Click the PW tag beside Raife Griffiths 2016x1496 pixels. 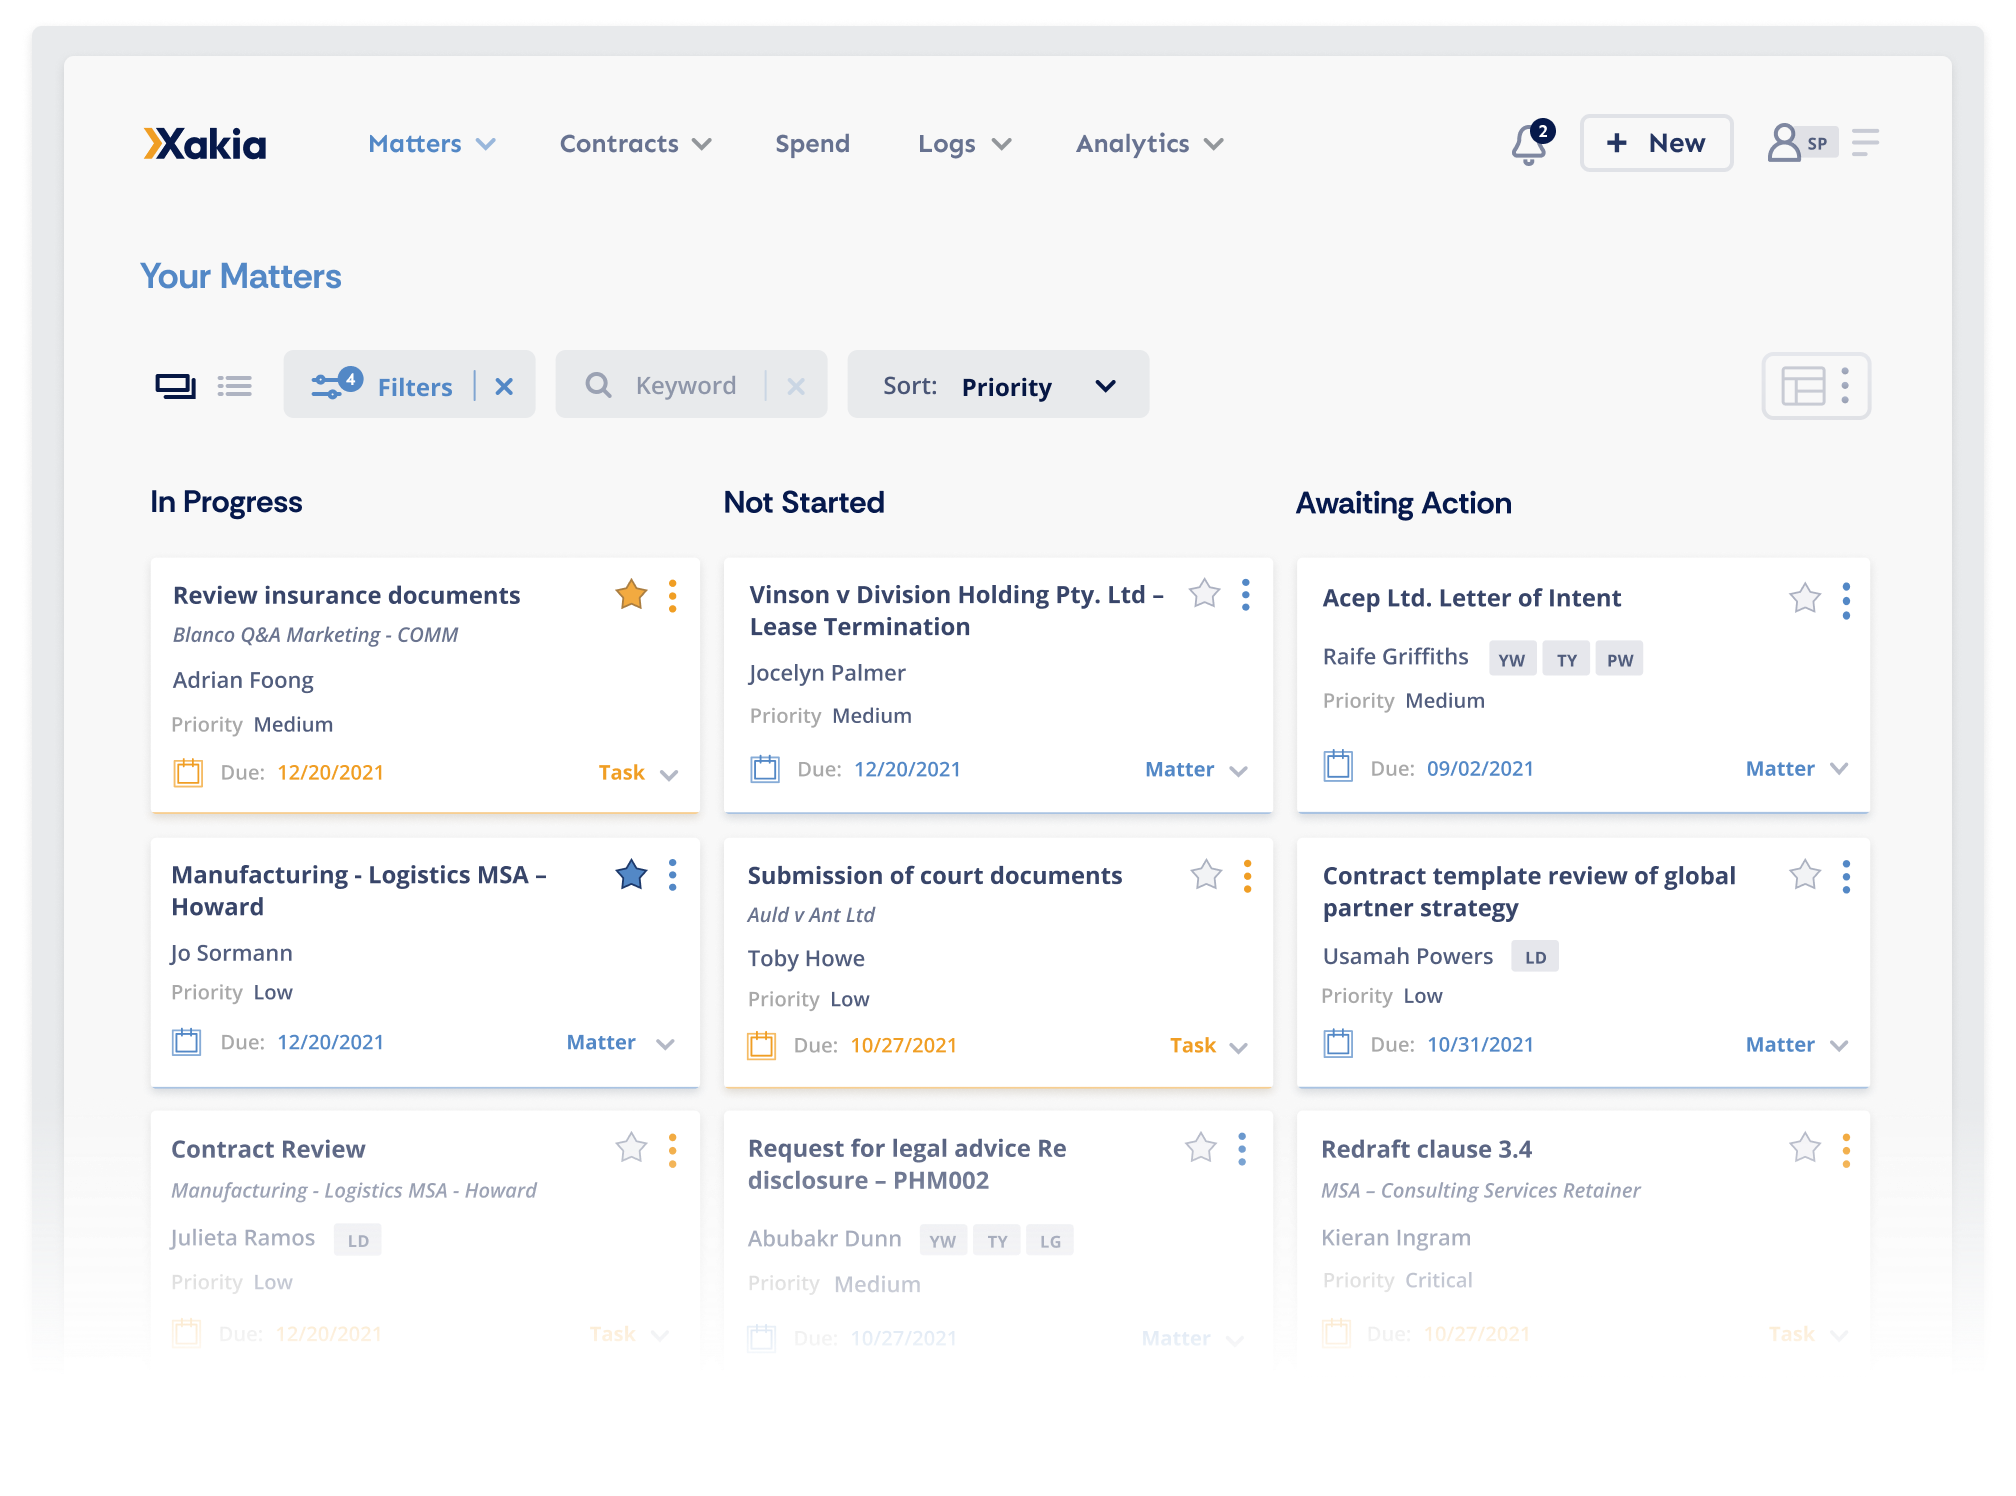(1619, 659)
